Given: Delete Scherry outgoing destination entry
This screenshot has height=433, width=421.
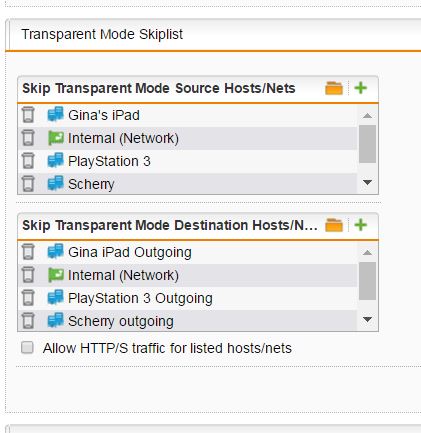Looking at the screenshot, I should coord(28,321).
